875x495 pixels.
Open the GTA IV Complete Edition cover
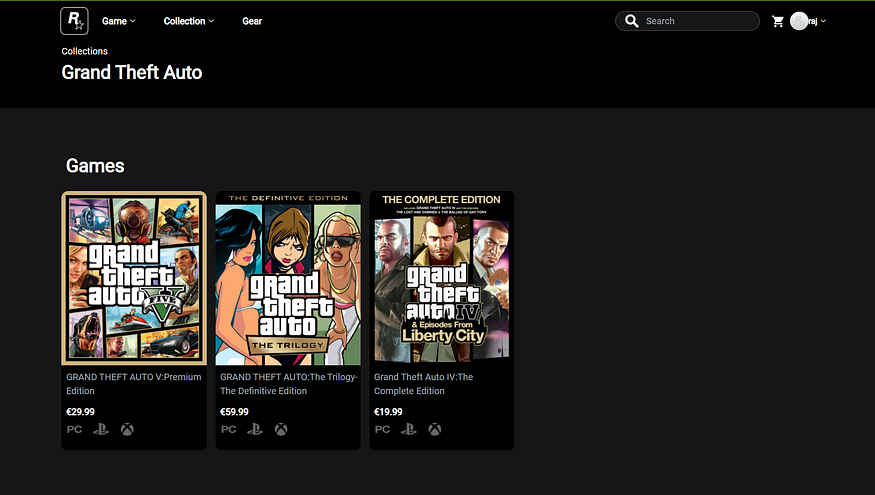441,278
